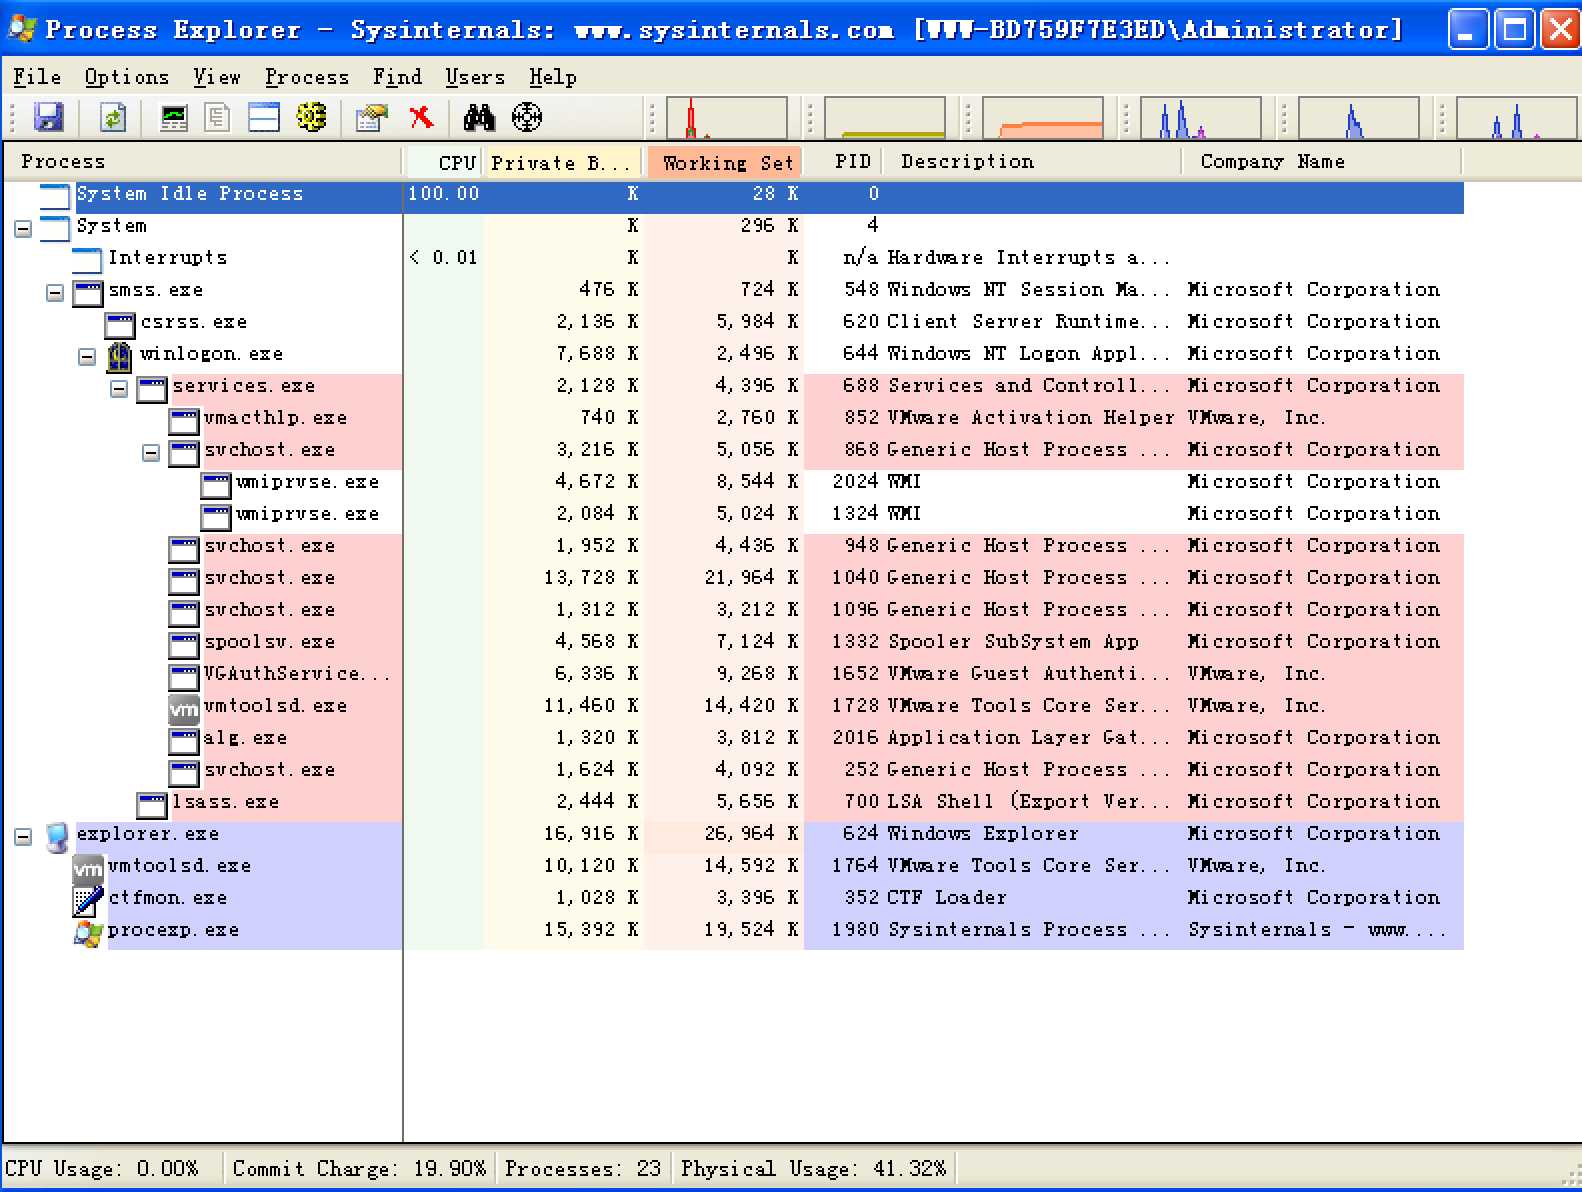Click the spoolsv.exe window icon
This screenshot has width=1582, height=1192.
(x=184, y=644)
